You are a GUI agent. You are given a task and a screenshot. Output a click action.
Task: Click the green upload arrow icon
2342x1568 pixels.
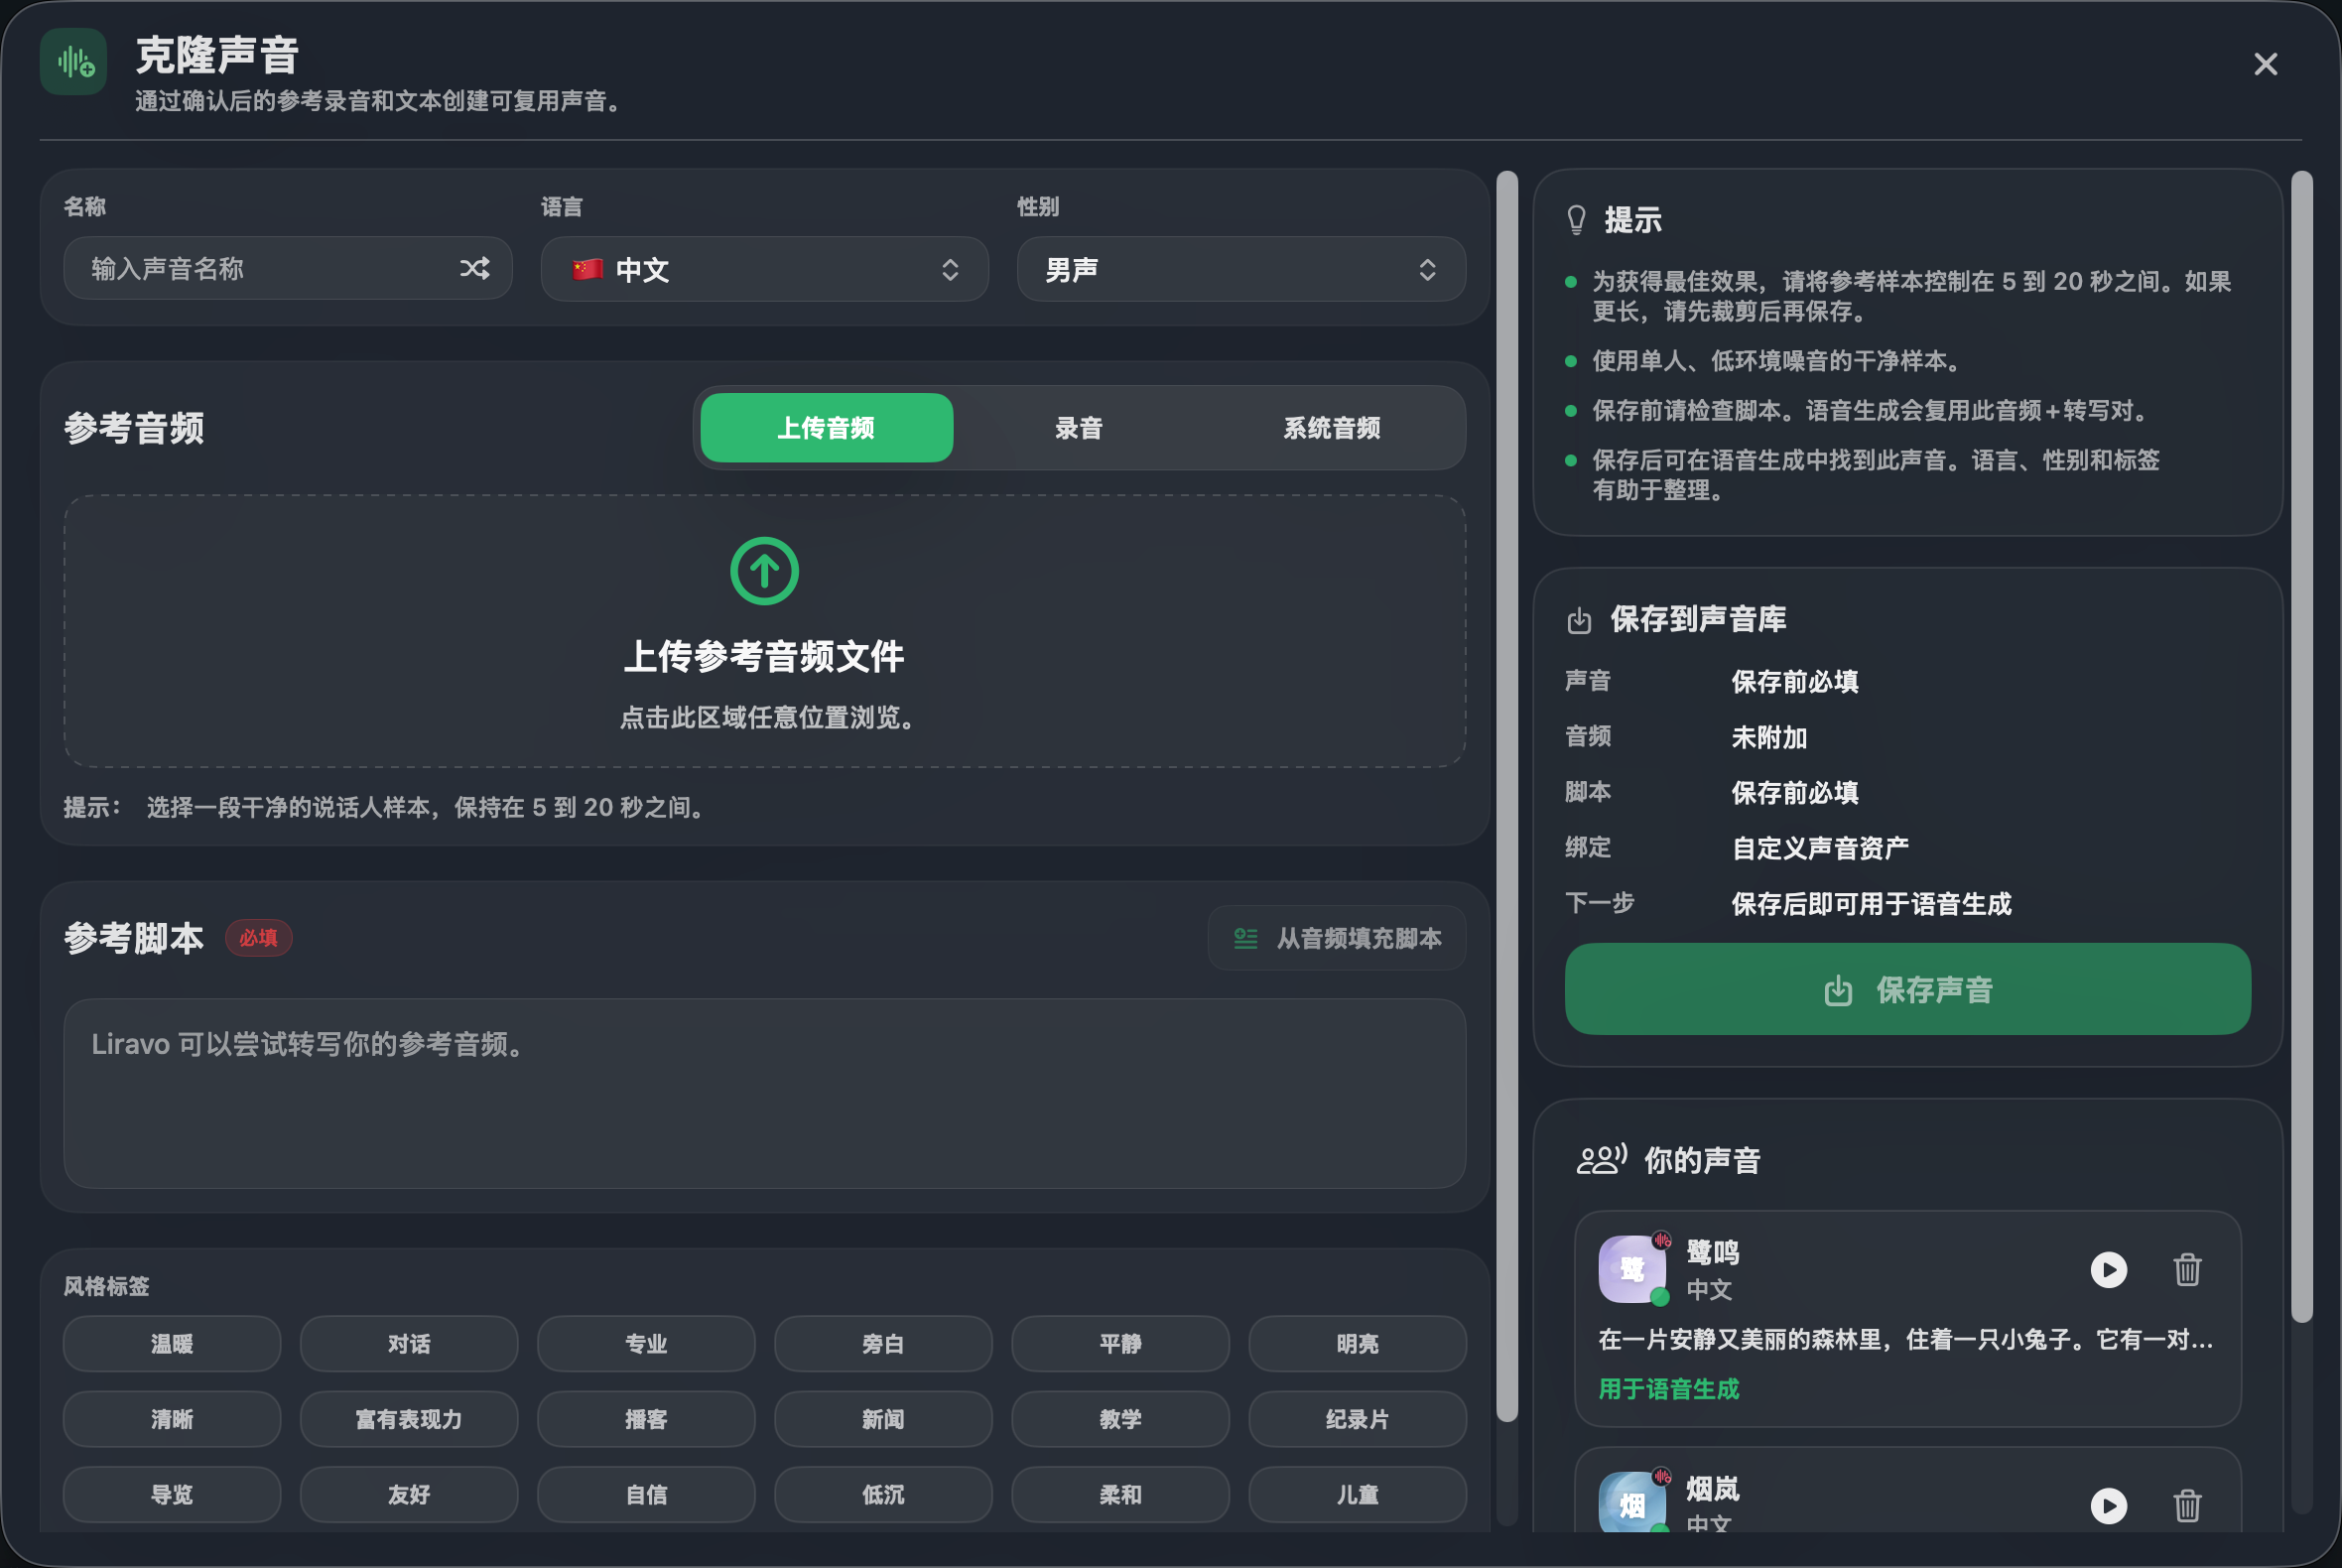764,571
